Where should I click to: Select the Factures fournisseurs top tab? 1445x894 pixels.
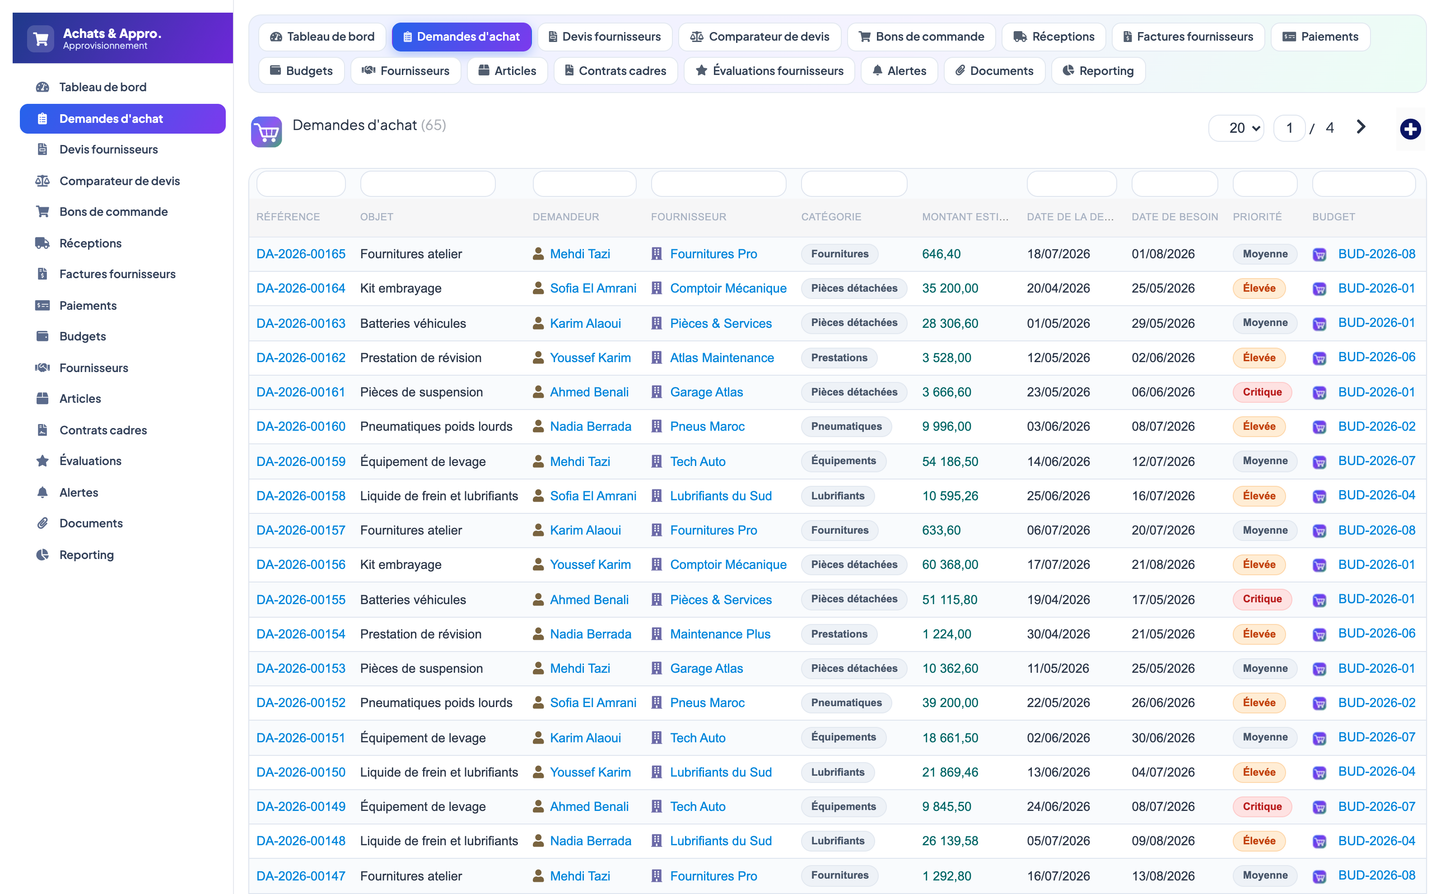click(1188, 37)
